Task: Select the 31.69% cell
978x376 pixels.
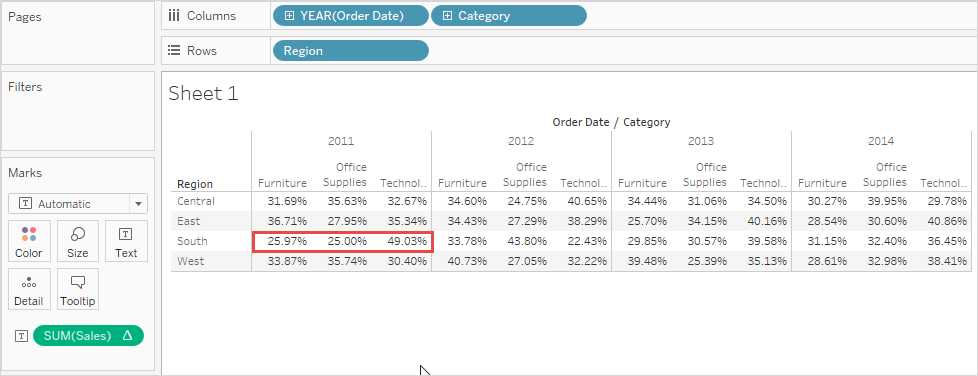Action: pyautogui.click(x=287, y=201)
